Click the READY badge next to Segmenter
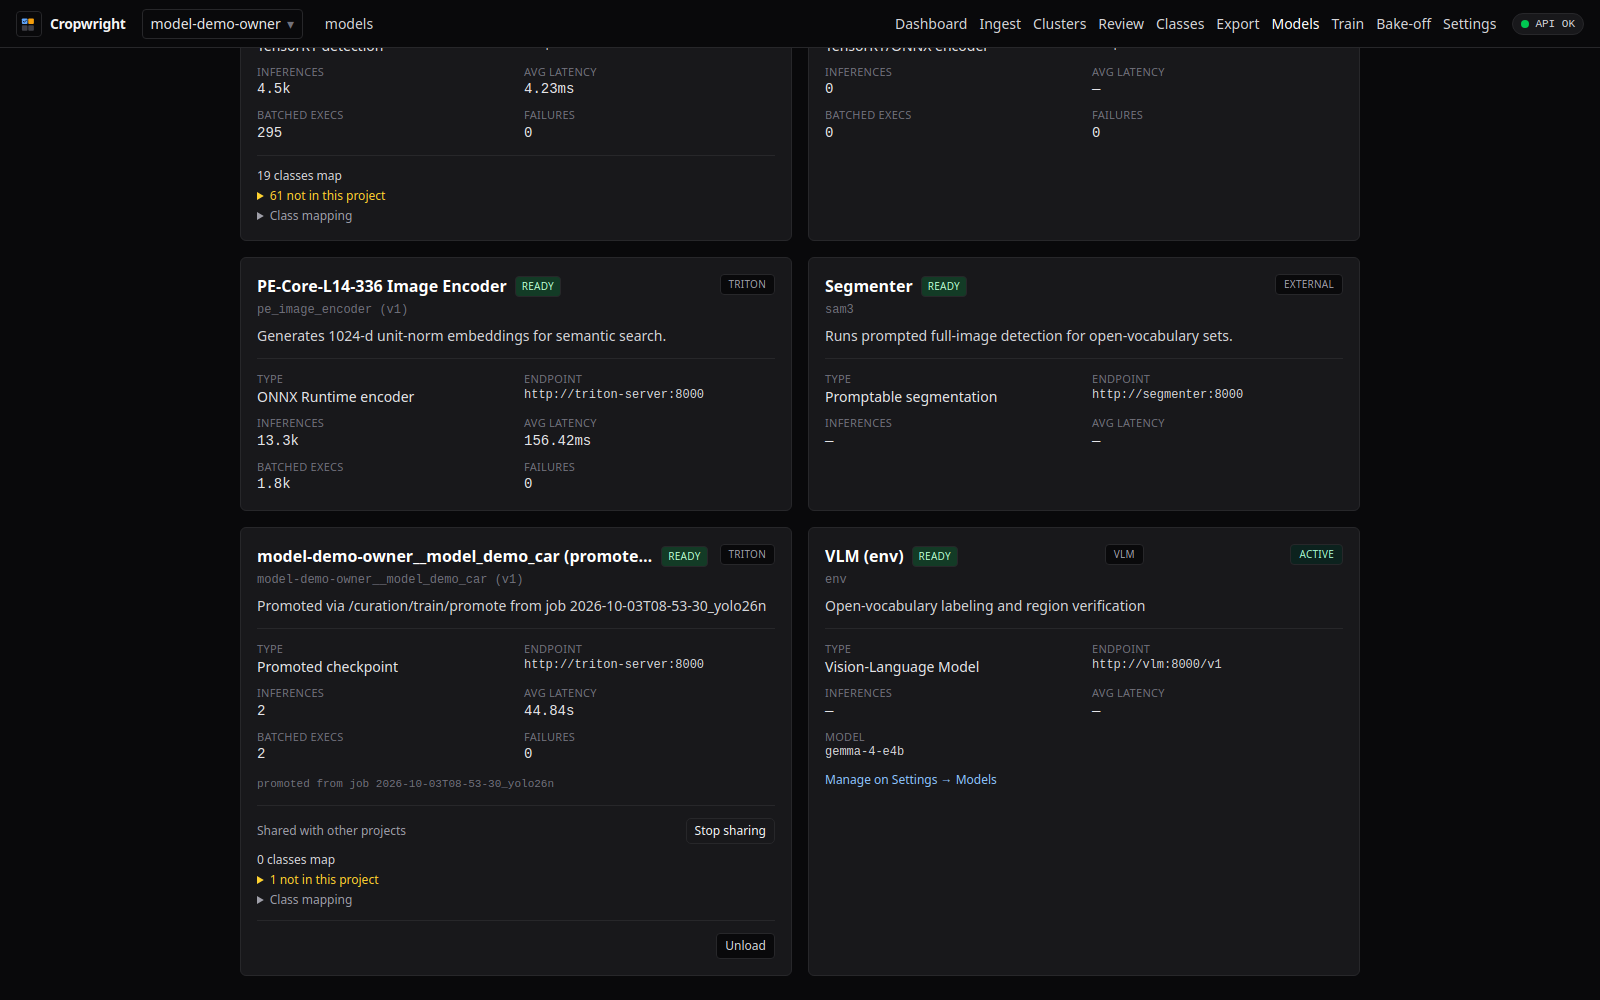Screen dimensions: 1600x1000 [x=943, y=287]
